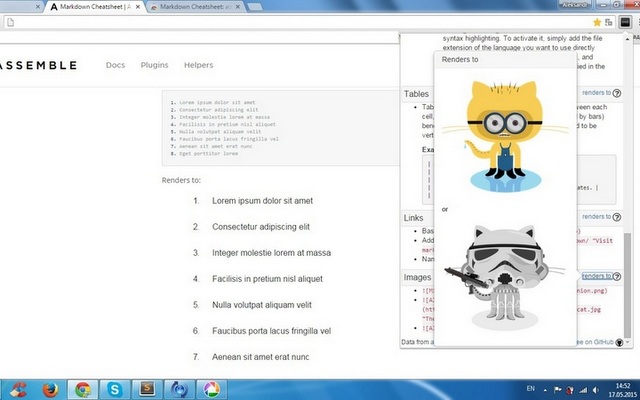
Task: Click the network signal tray icon
Action: 584,390
